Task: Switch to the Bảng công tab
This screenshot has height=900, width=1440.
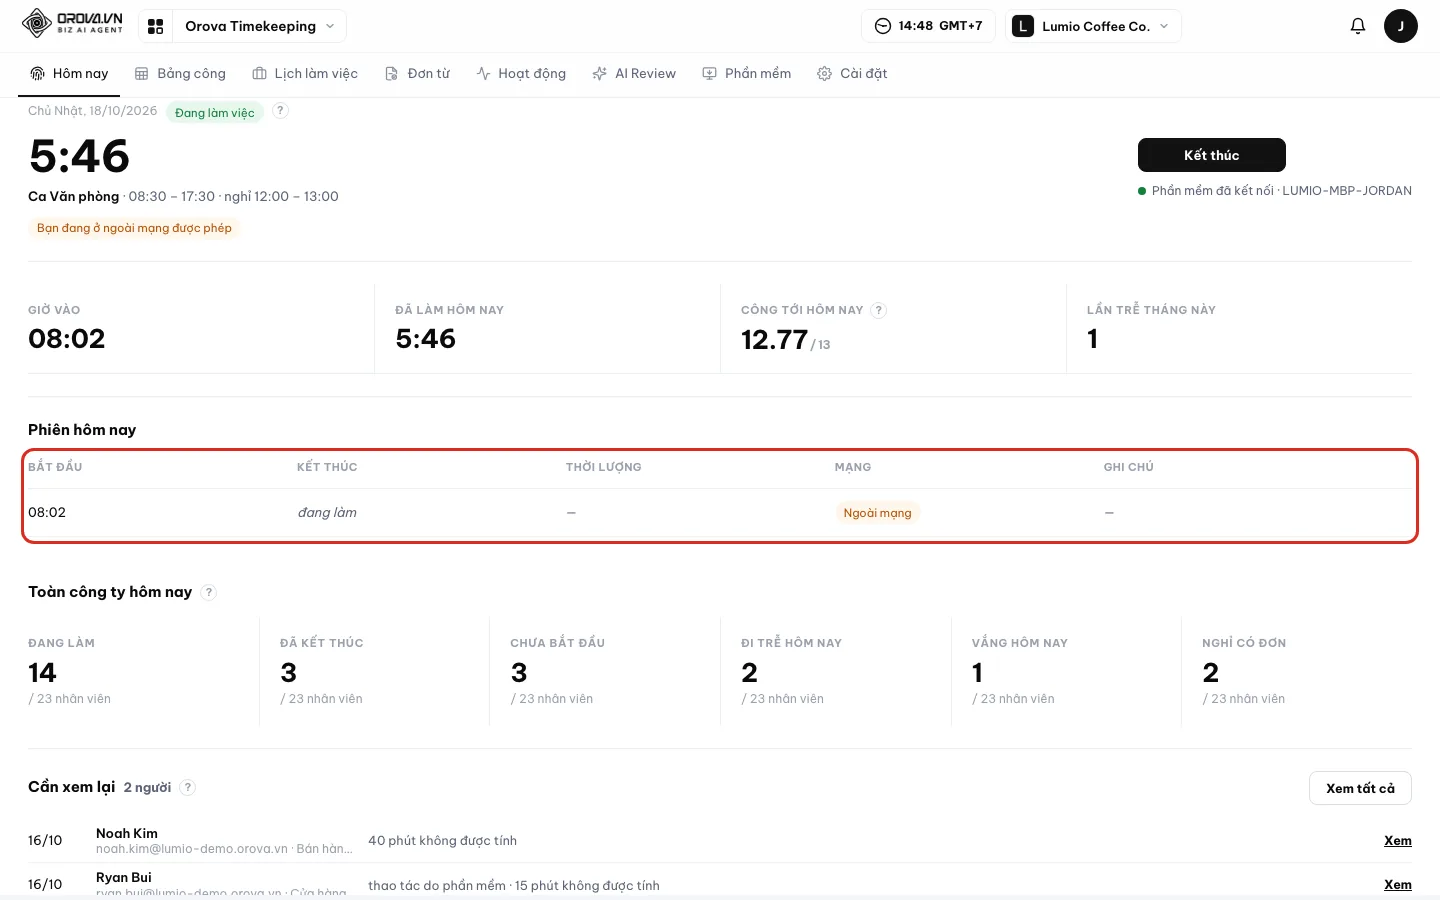Action: point(181,74)
